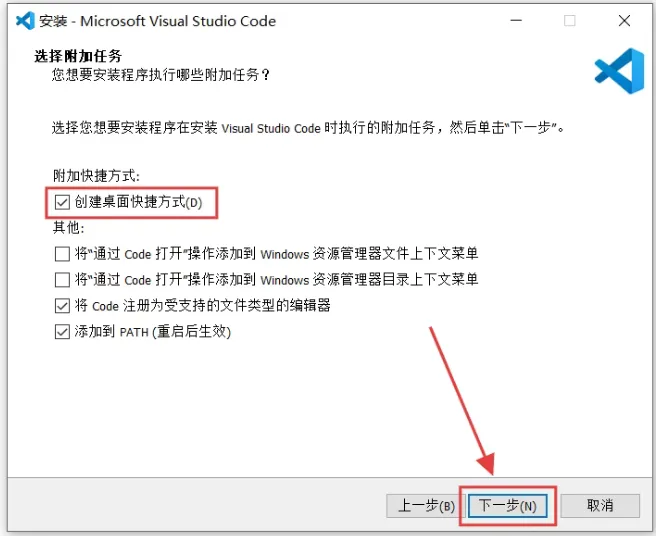Click the window title 安装 - Microsoft Visual Studio Code
This screenshot has height=536, width=656.
(157, 21)
